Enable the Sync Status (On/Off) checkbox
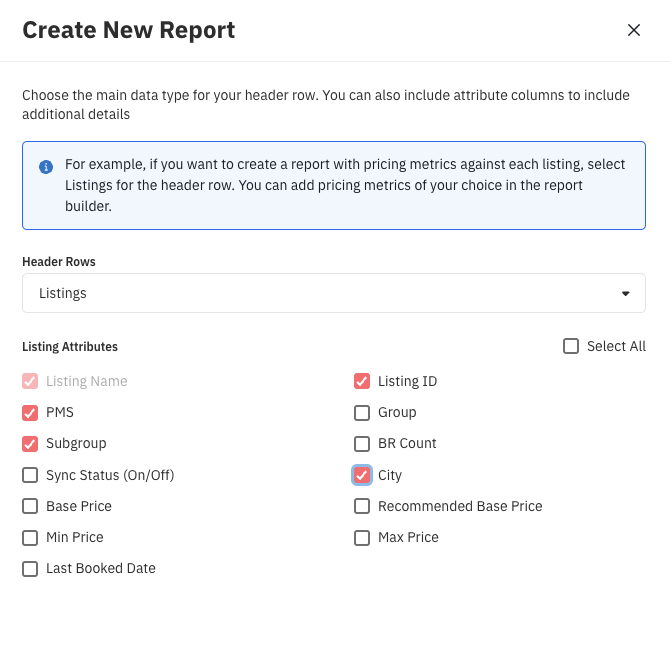 coord(30,475)
